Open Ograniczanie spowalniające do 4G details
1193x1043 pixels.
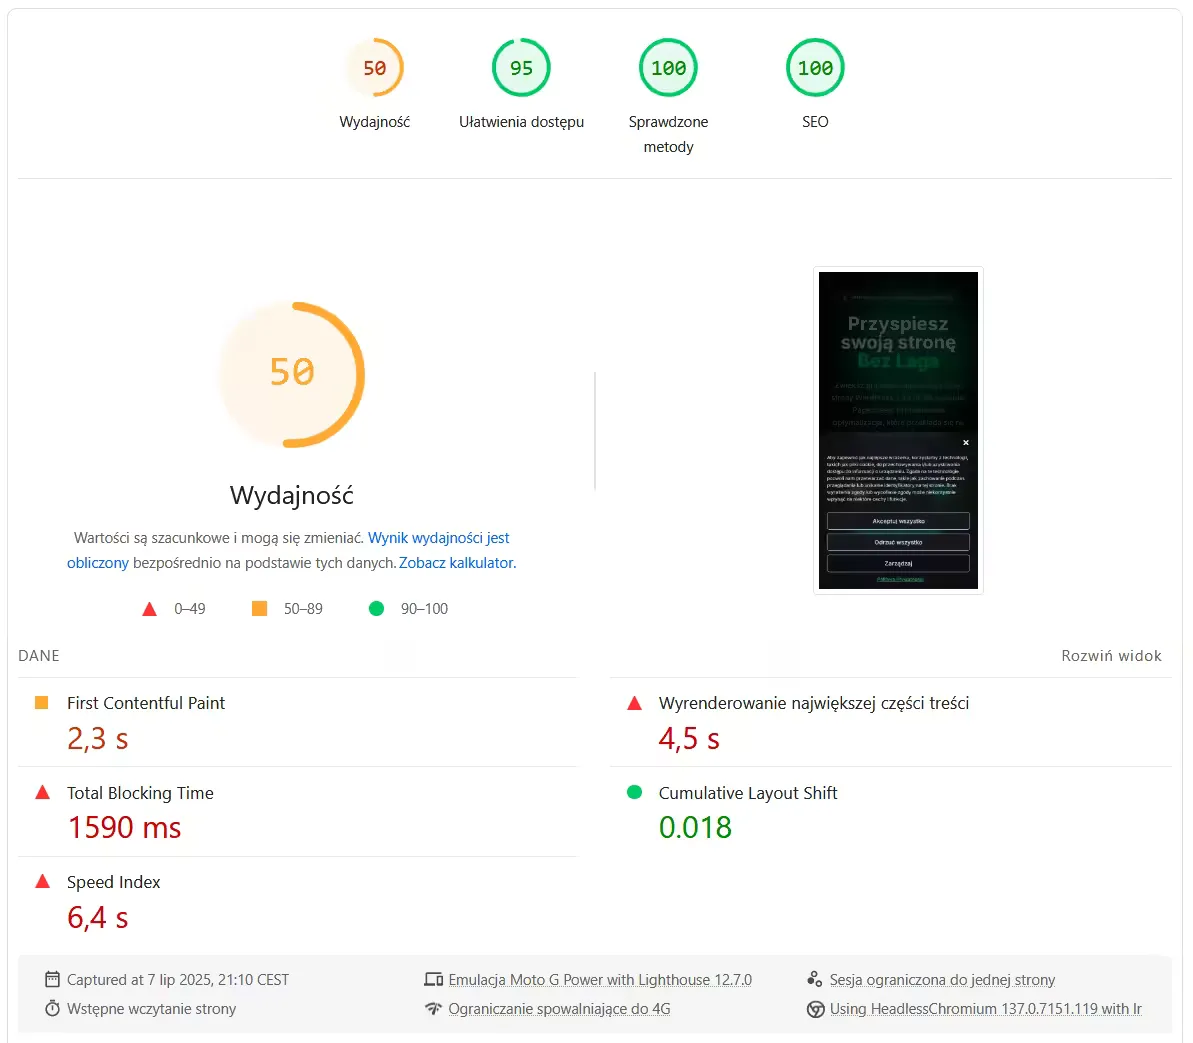[x=559, y=1009]
